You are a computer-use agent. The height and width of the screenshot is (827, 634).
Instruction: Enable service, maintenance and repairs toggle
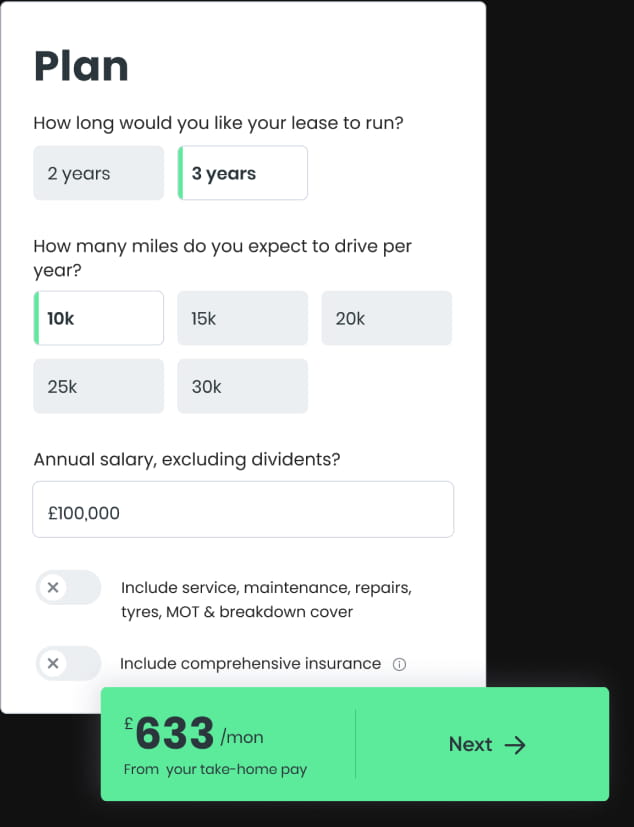tap(68, 588)
